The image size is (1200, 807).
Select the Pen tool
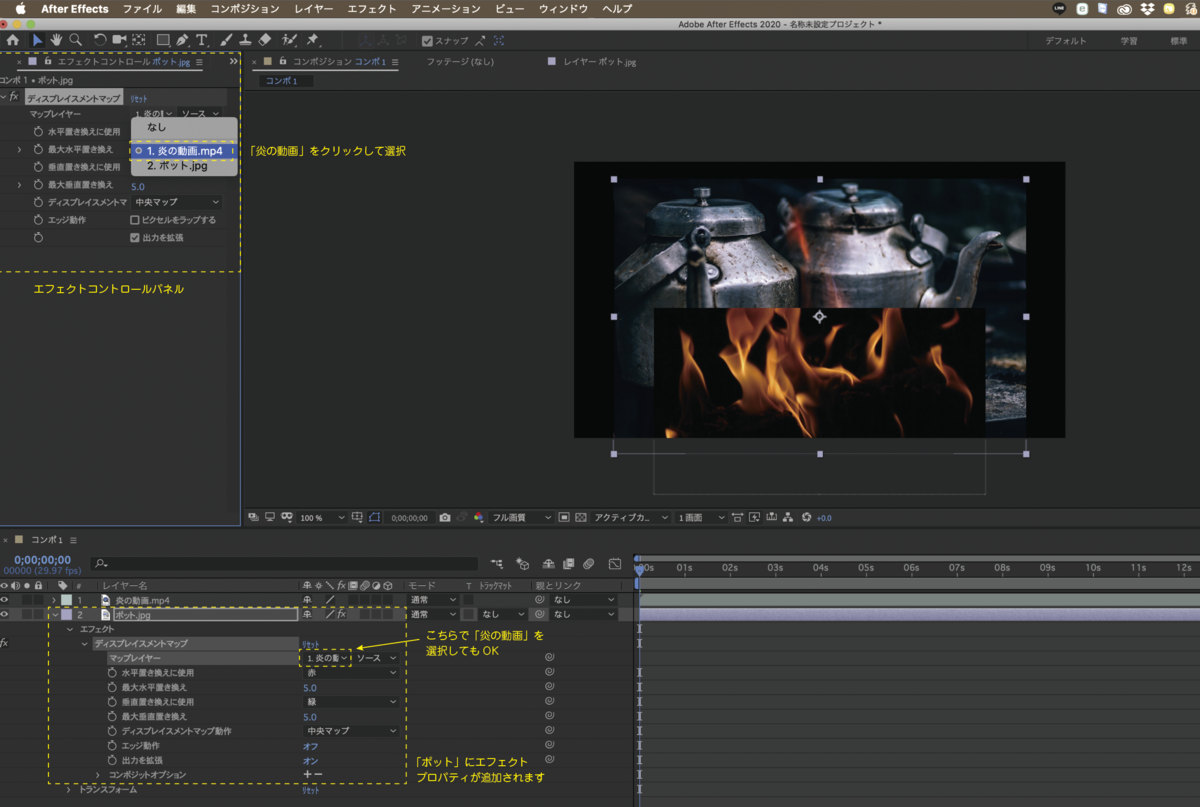pos(182,40)
